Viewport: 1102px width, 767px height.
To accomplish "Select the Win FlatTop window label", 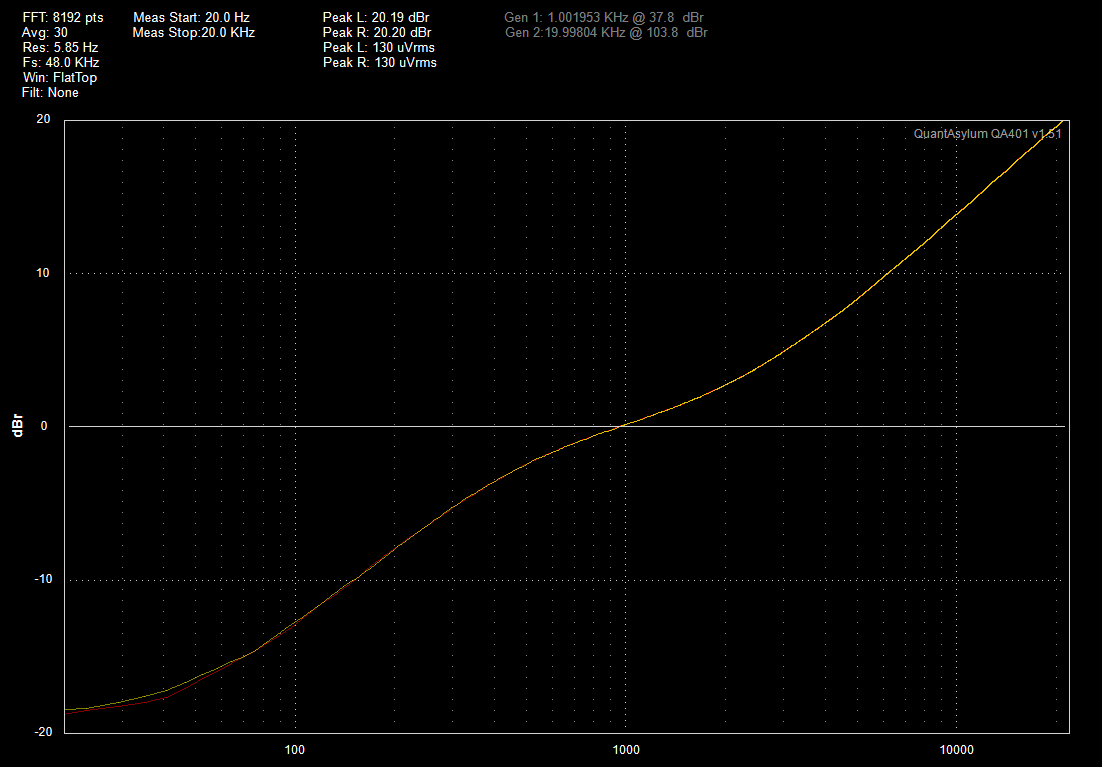I will (59, 77).
